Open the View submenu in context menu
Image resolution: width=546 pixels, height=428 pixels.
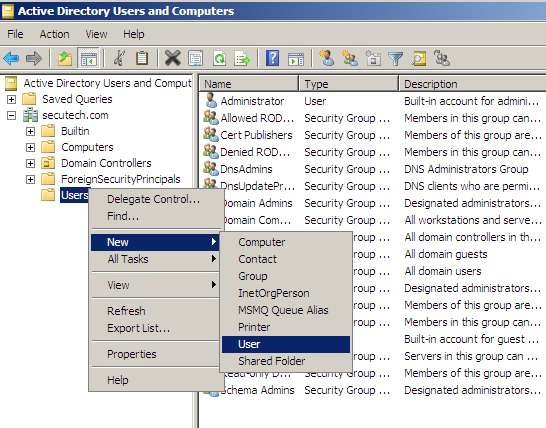tap(155, 285)
